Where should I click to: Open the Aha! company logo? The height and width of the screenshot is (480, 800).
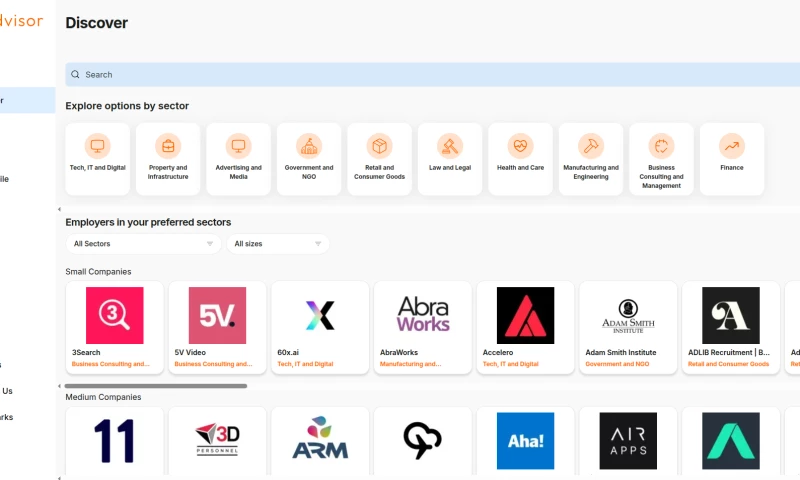tap(526, 441)
